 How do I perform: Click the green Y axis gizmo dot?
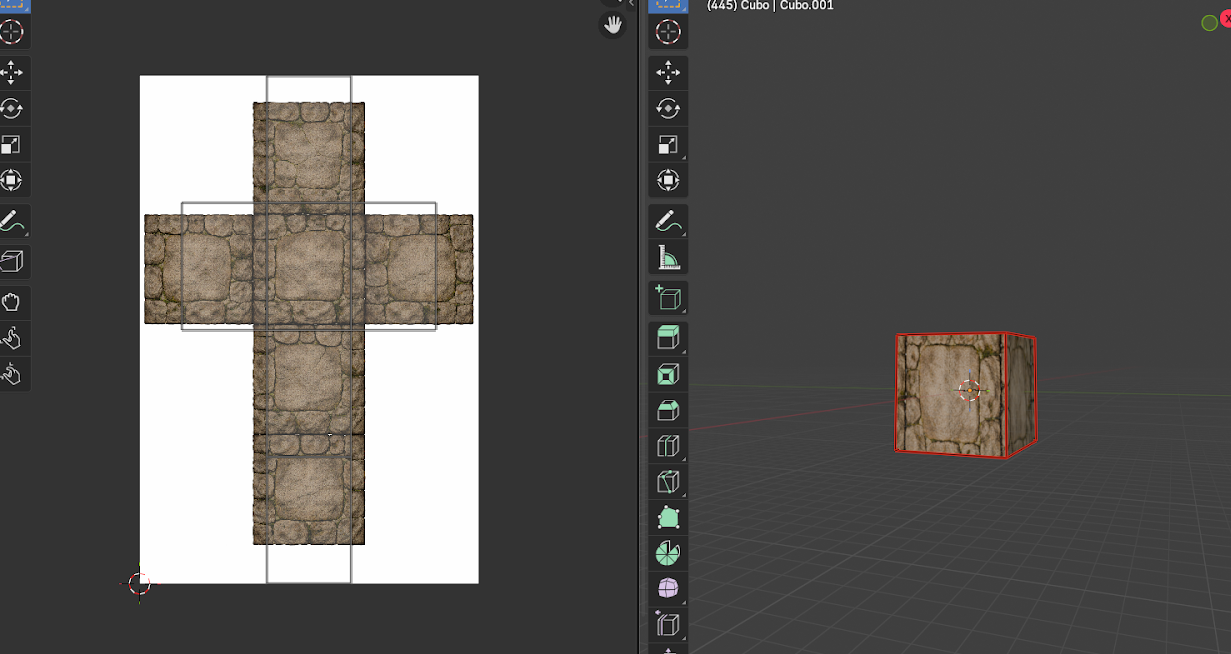[1209, 23]
